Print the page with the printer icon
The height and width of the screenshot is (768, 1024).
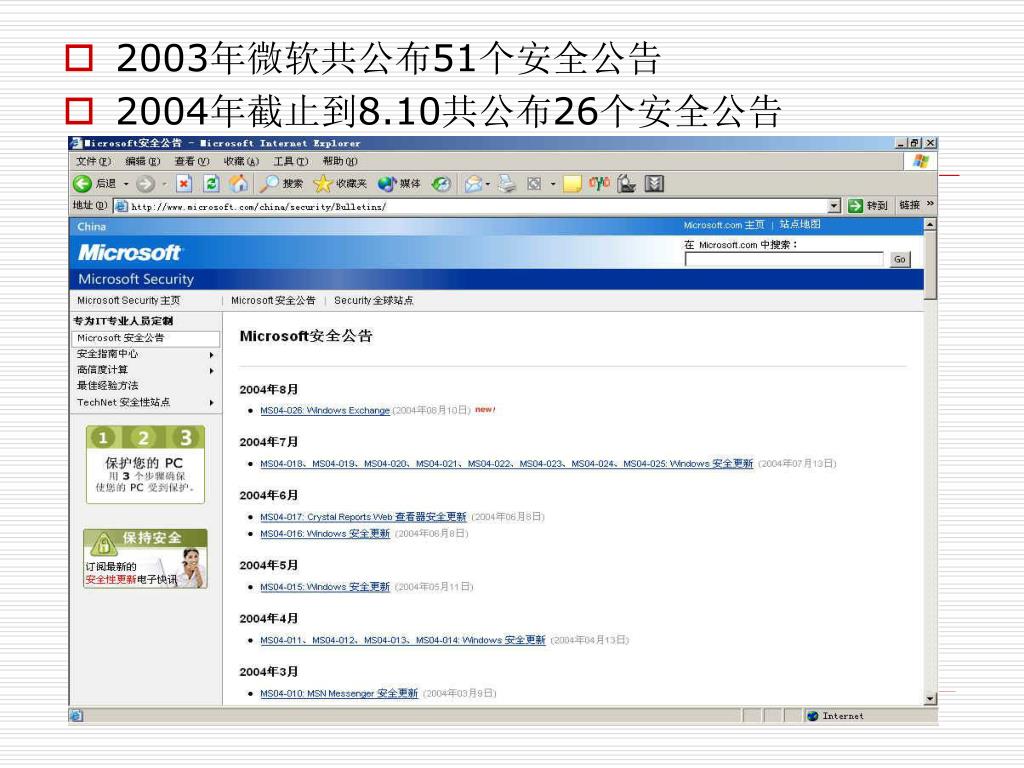coord(507,184)
